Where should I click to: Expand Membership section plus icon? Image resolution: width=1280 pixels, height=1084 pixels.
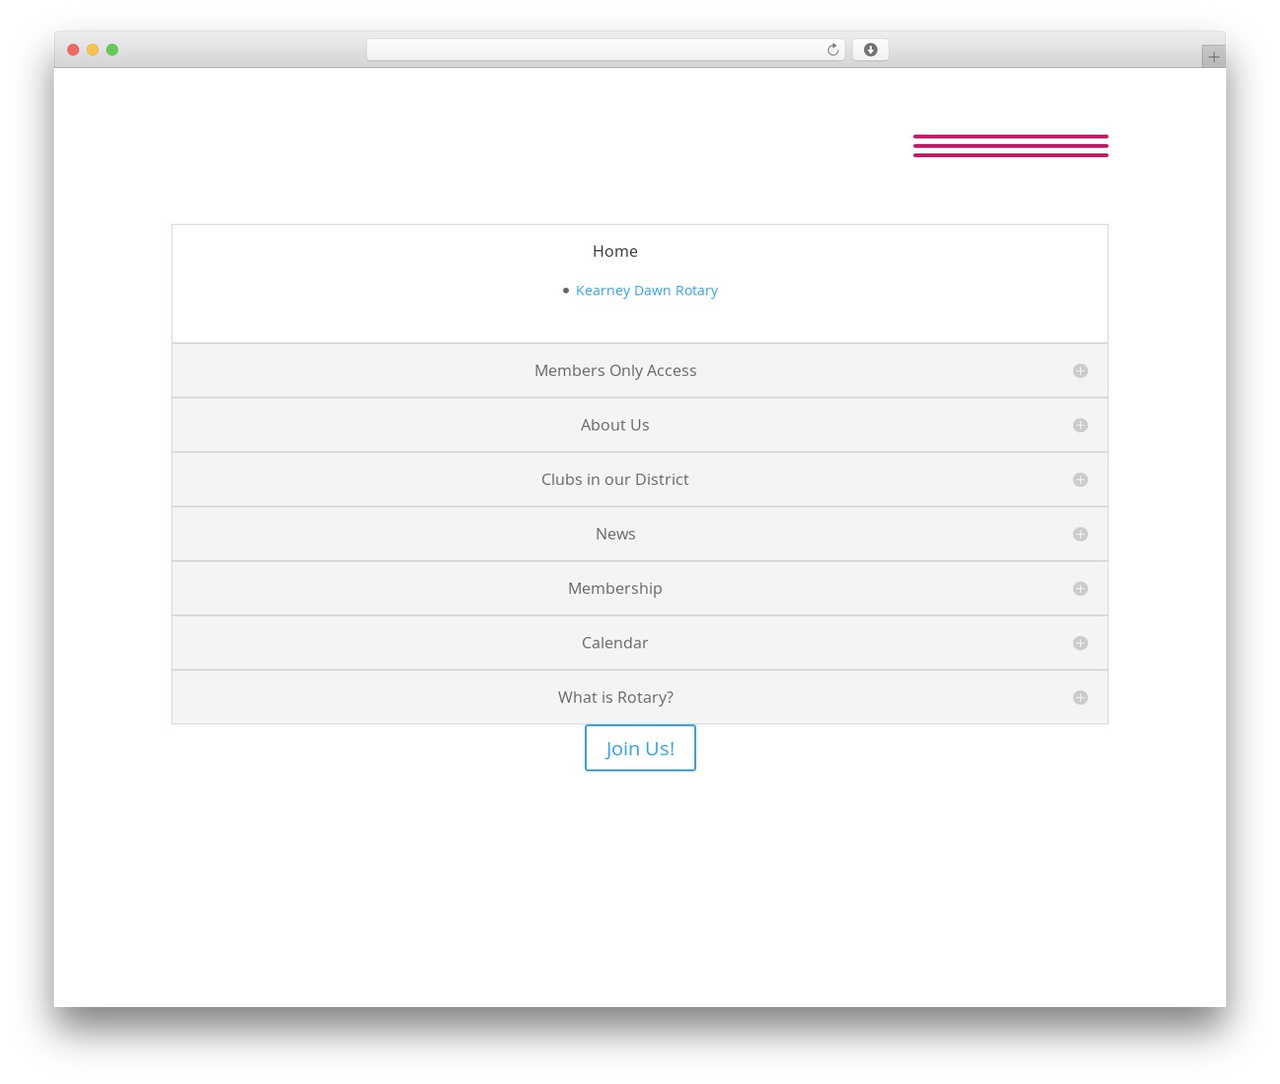[1080, 589]
